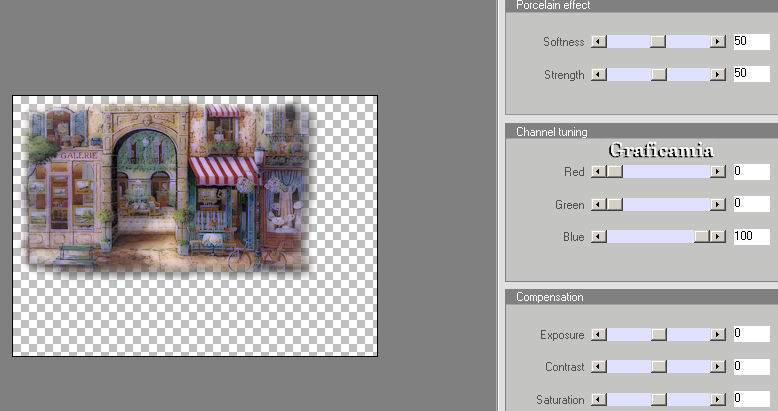Click right arrow of Red channel slider
The width and height of the screenshot is (778, 411).
click(718, 172)
